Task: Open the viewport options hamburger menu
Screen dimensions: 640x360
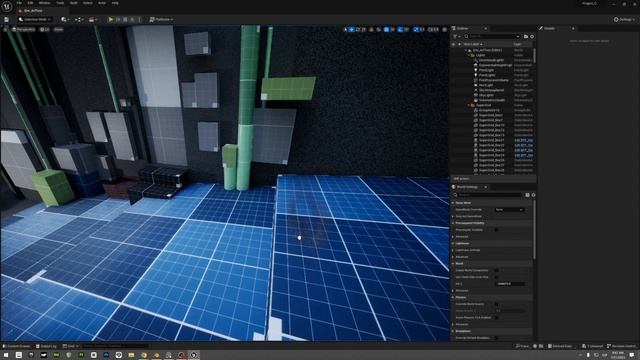Action: (x=5, y=29)
